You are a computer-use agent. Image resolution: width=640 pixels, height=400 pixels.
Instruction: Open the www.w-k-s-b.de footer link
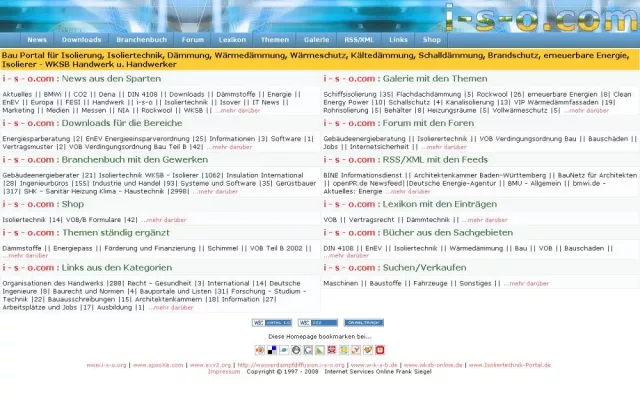tap(374, 365)
